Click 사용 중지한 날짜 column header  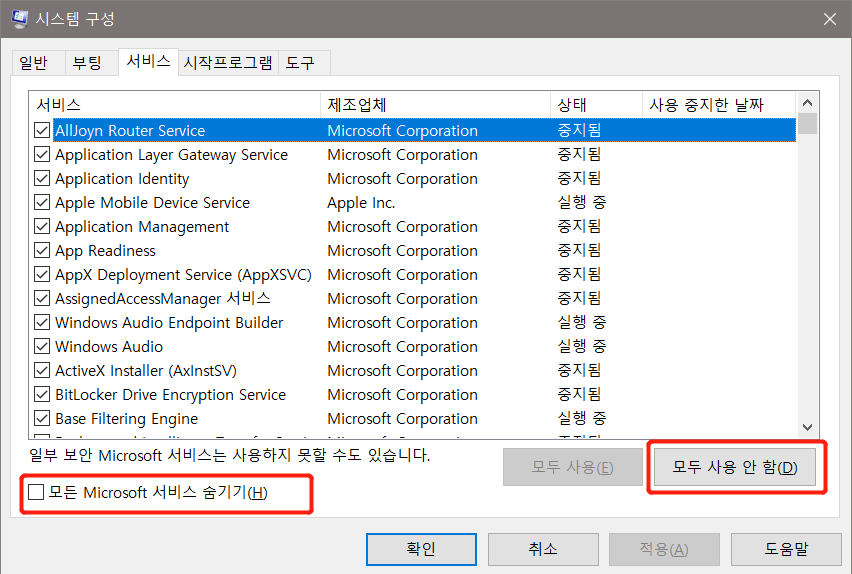[x=719, y=104]
